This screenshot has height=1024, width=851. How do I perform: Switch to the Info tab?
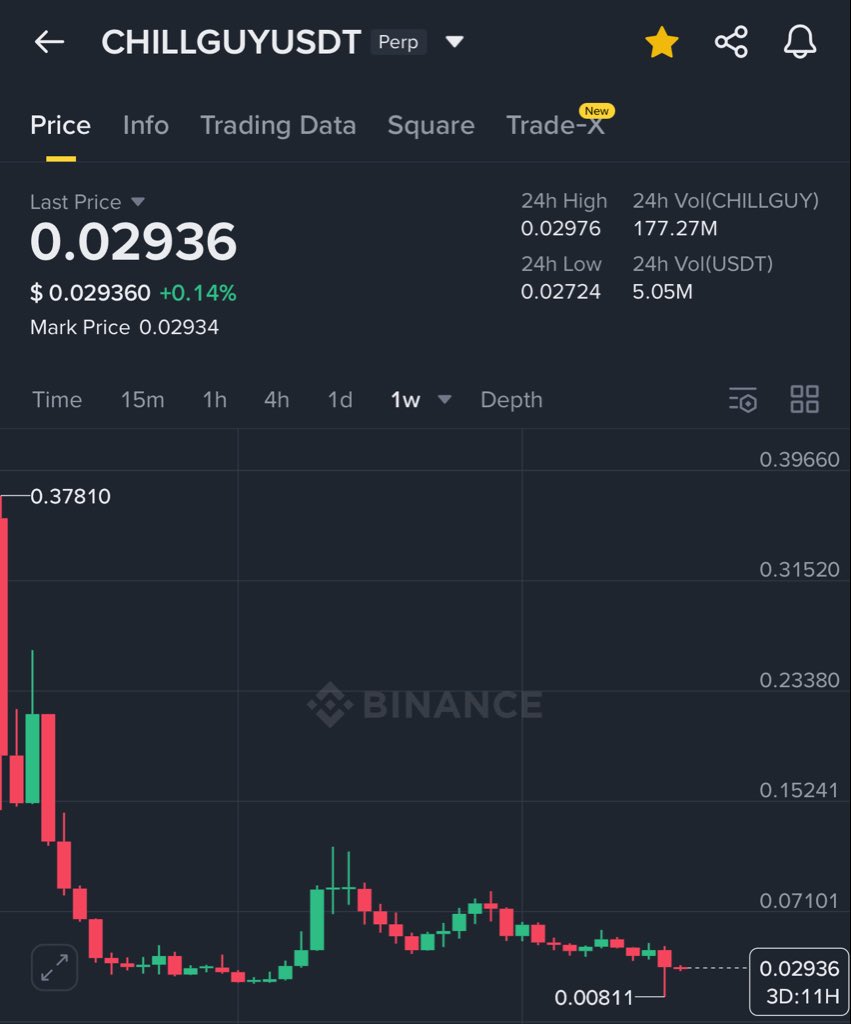(146, 125)
